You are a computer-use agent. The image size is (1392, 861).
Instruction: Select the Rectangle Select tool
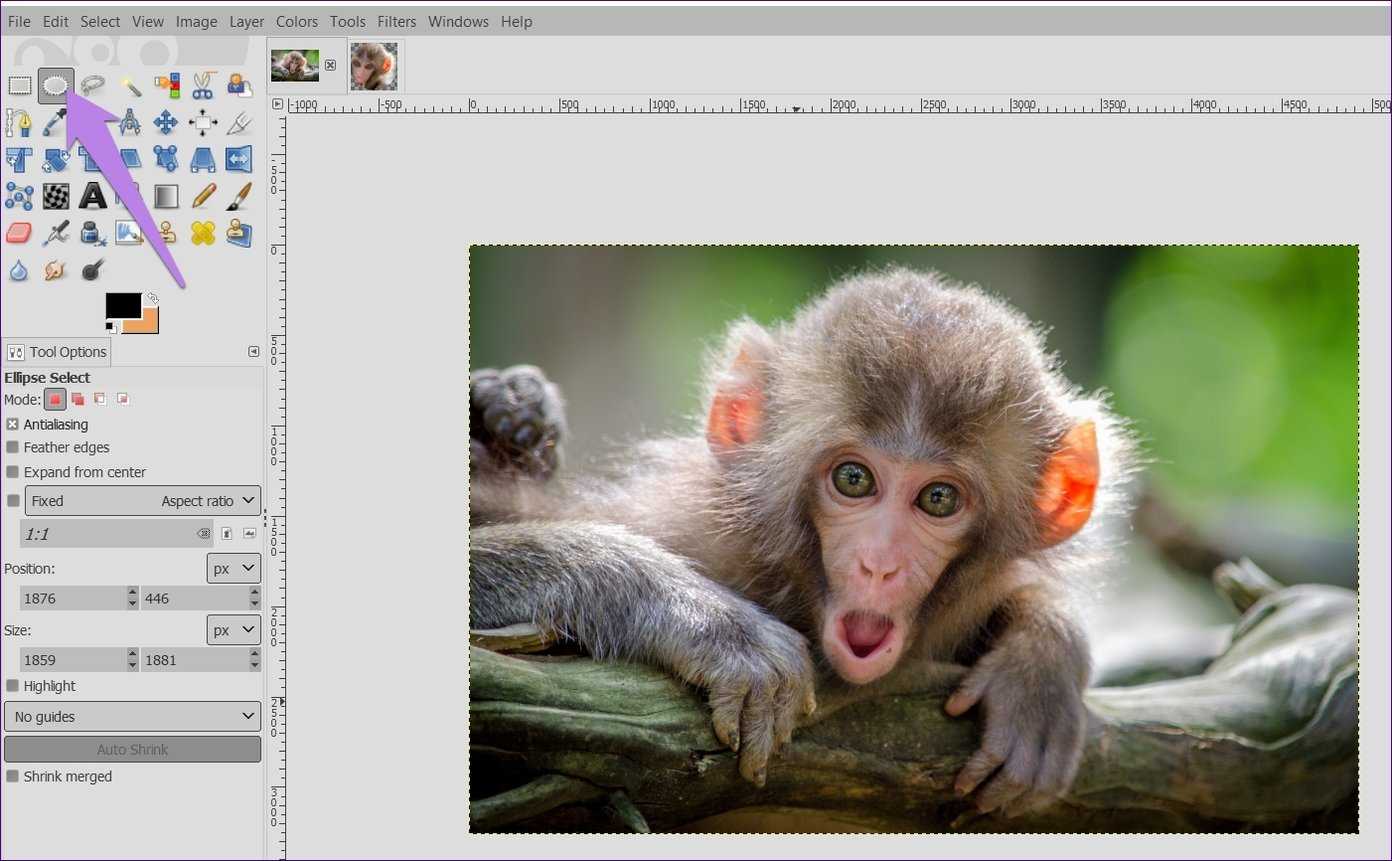pos(20,86)
